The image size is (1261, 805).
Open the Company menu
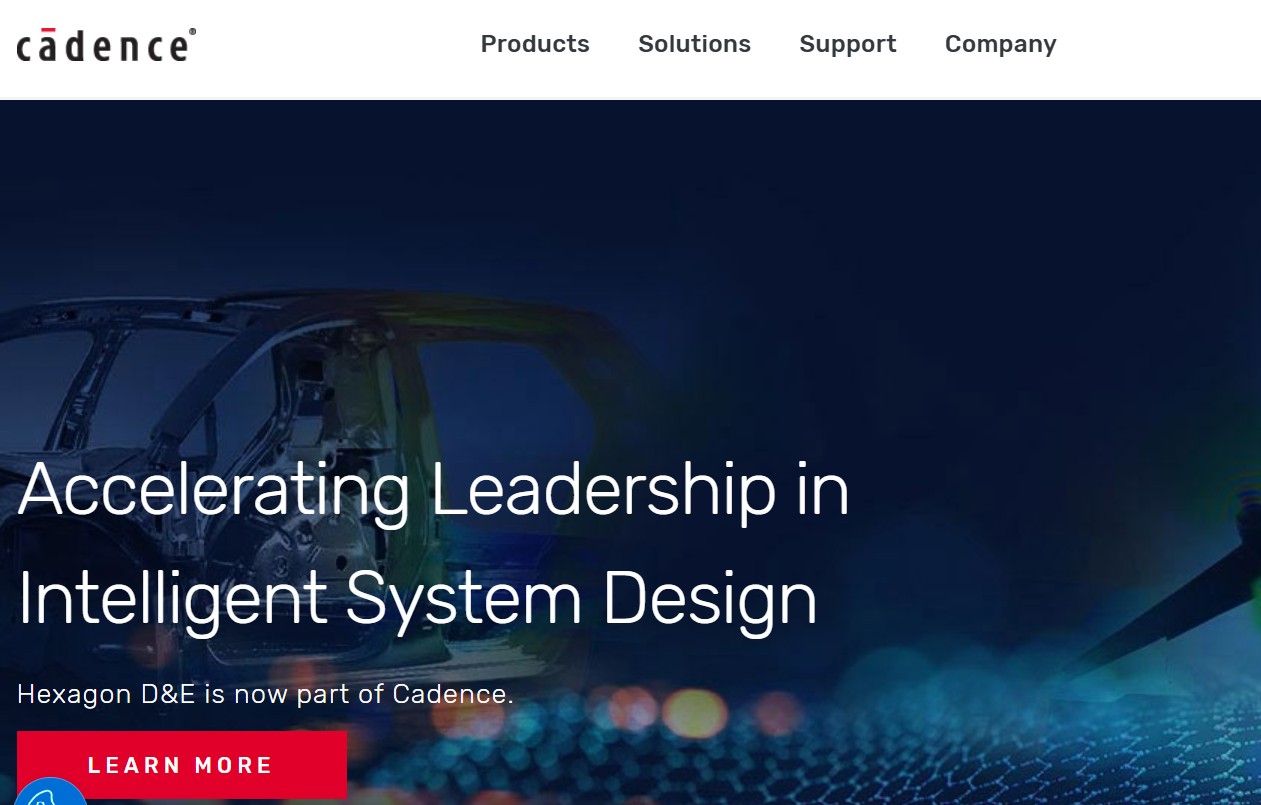1000,44
